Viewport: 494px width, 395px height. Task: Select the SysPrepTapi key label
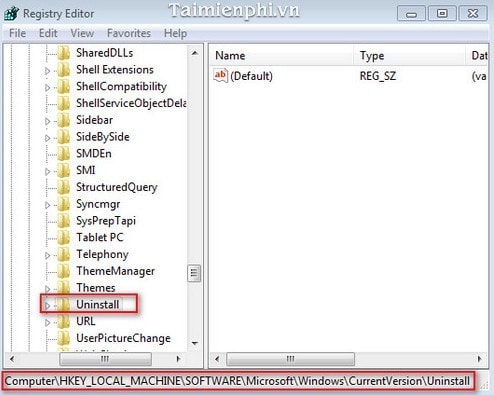coord(106,221)
